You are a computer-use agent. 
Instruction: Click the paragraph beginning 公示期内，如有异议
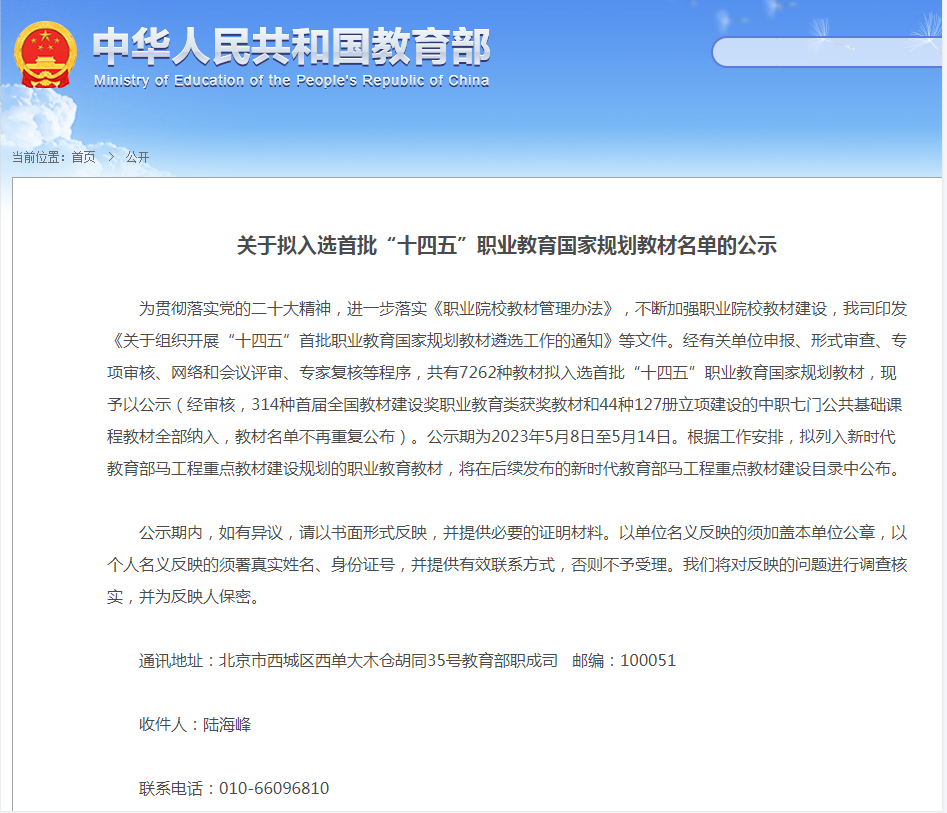(x=507, y=565)
